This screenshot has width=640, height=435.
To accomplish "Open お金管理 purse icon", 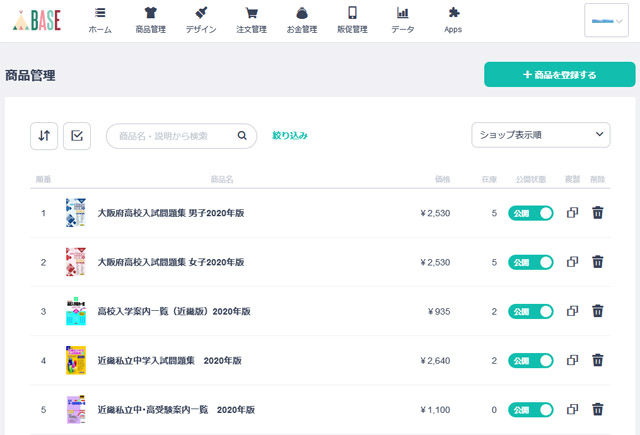I will tap(302, 13).
